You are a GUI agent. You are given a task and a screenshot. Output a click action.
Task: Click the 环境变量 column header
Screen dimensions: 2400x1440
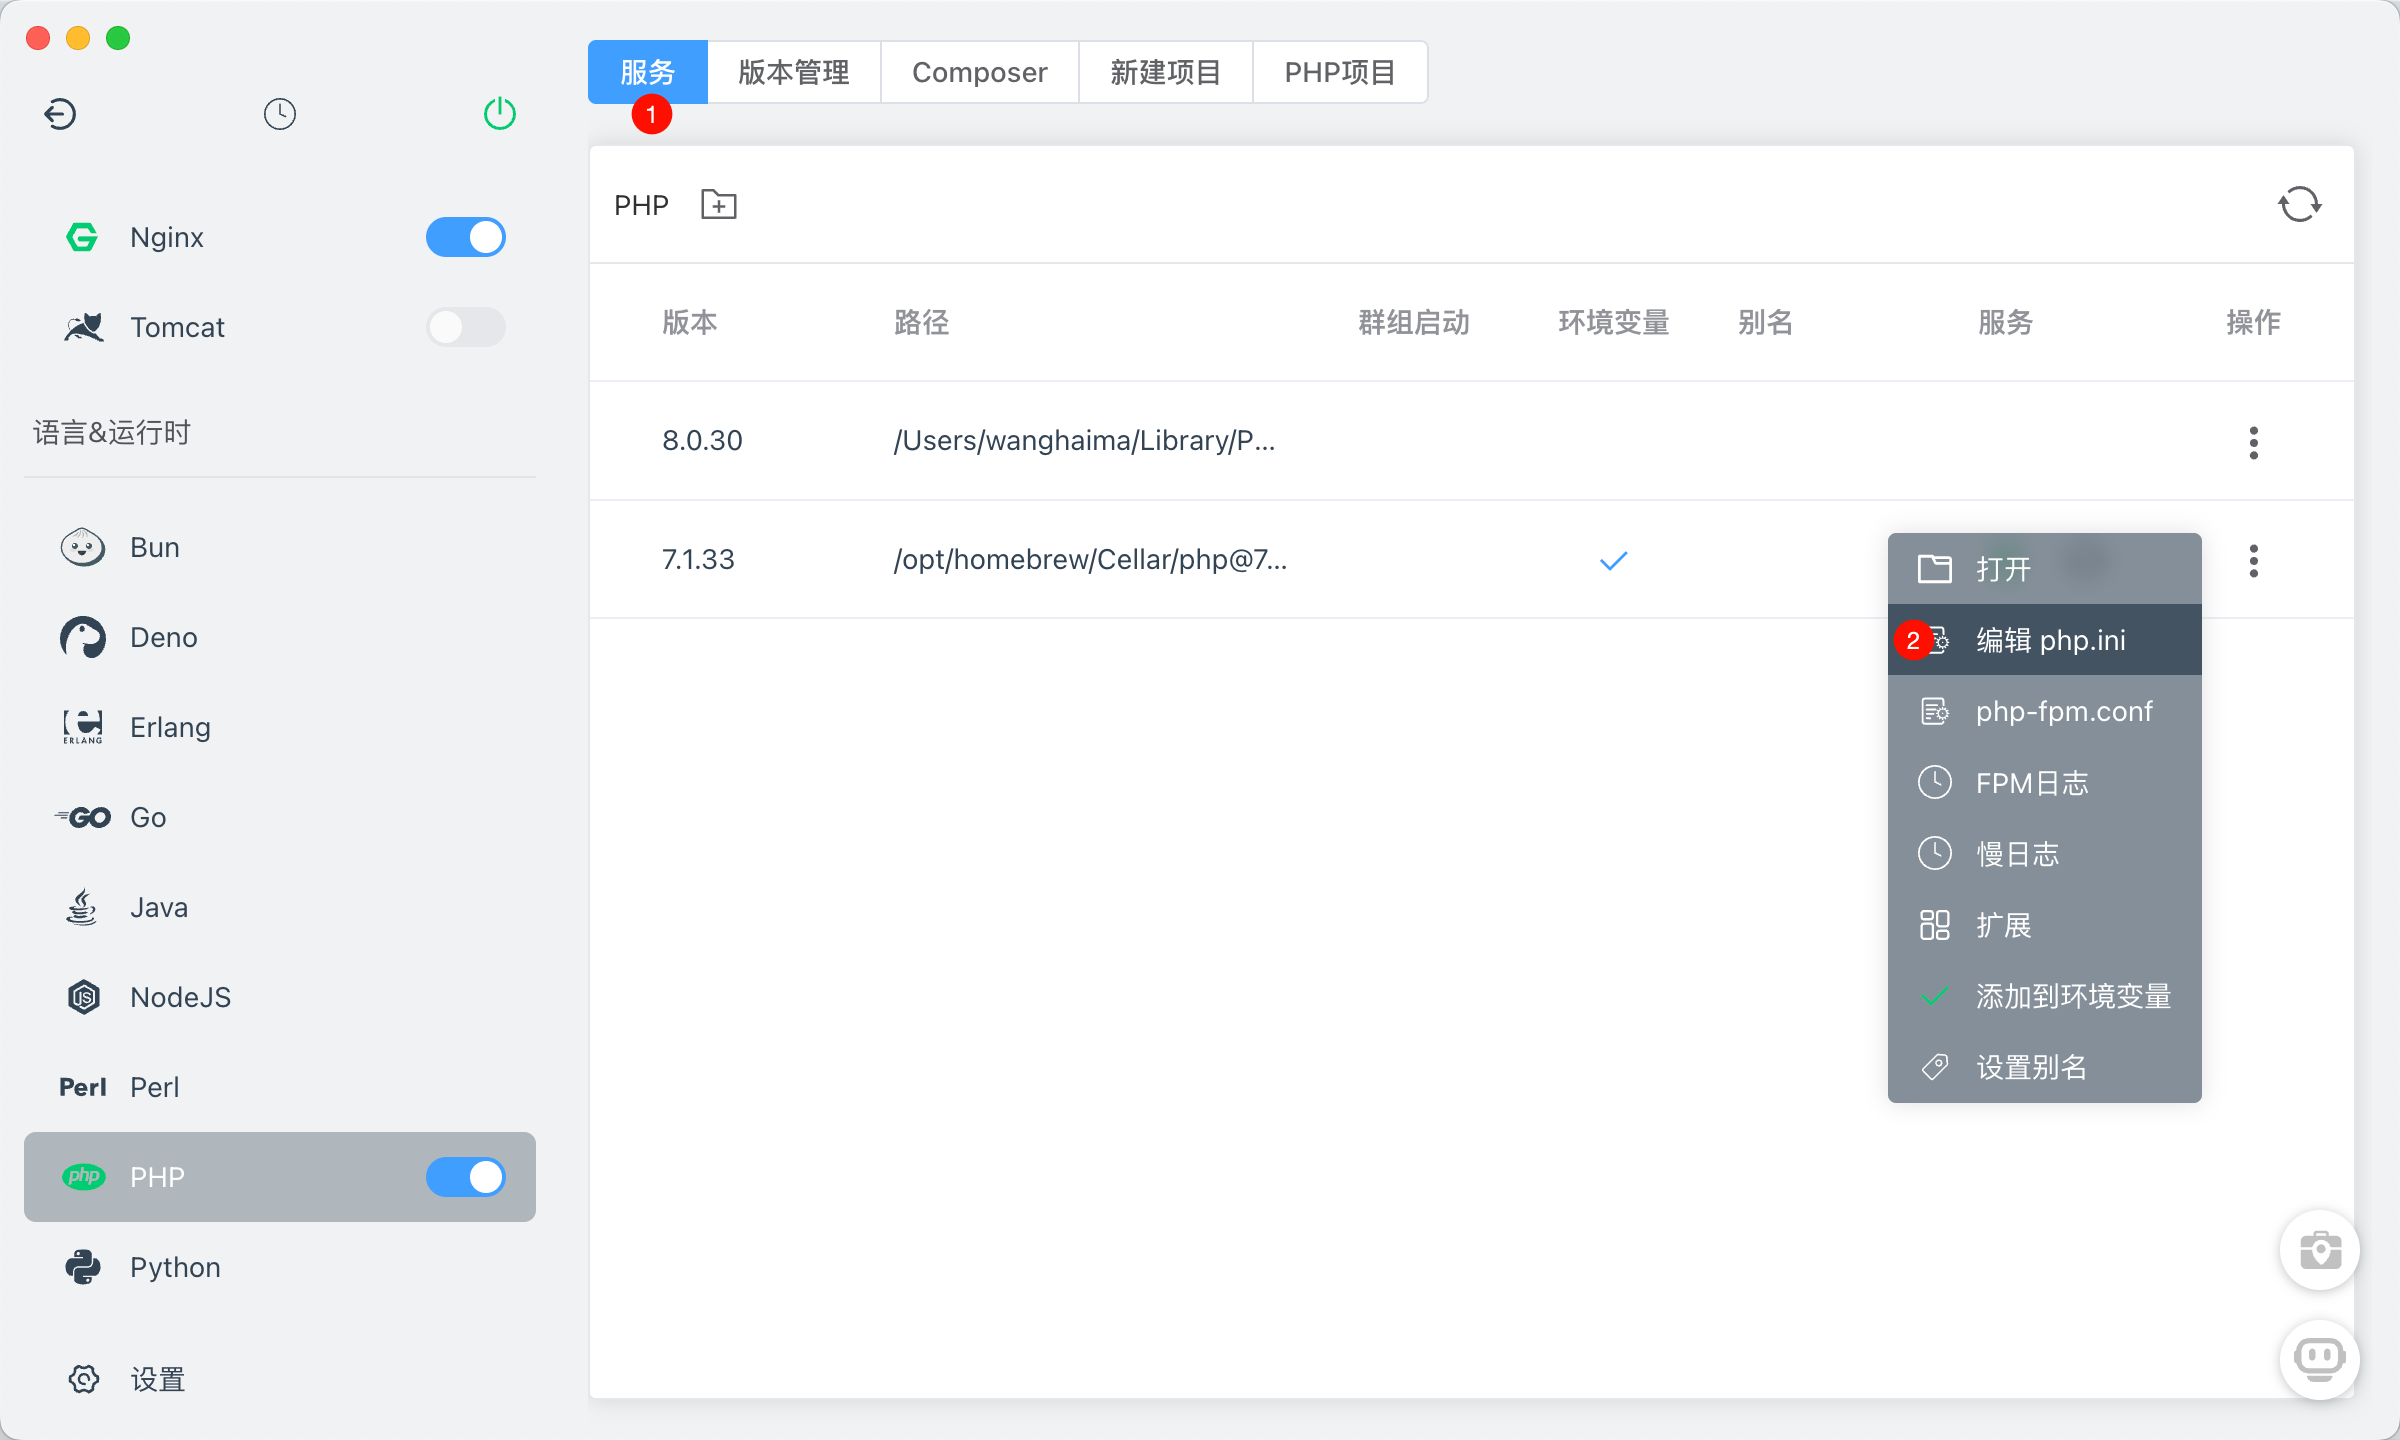point(1614,322)
